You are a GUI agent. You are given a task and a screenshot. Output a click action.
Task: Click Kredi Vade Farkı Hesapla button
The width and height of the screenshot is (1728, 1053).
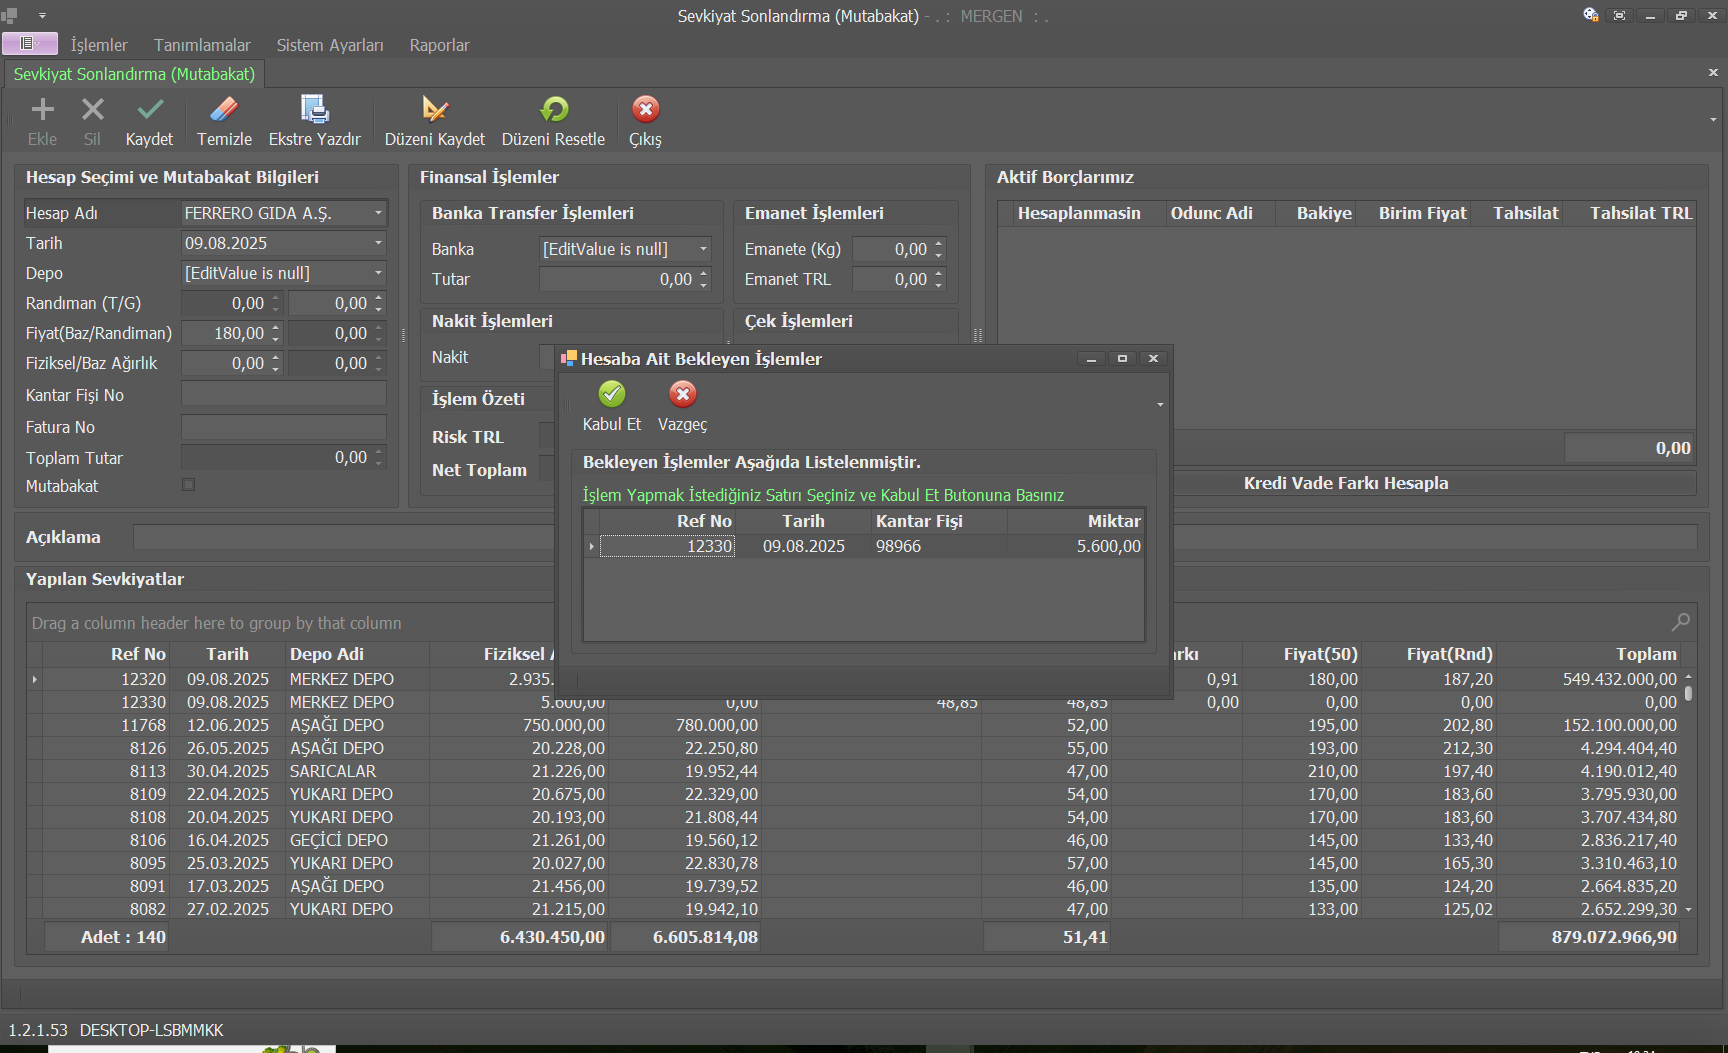[x=1345, y=483]
